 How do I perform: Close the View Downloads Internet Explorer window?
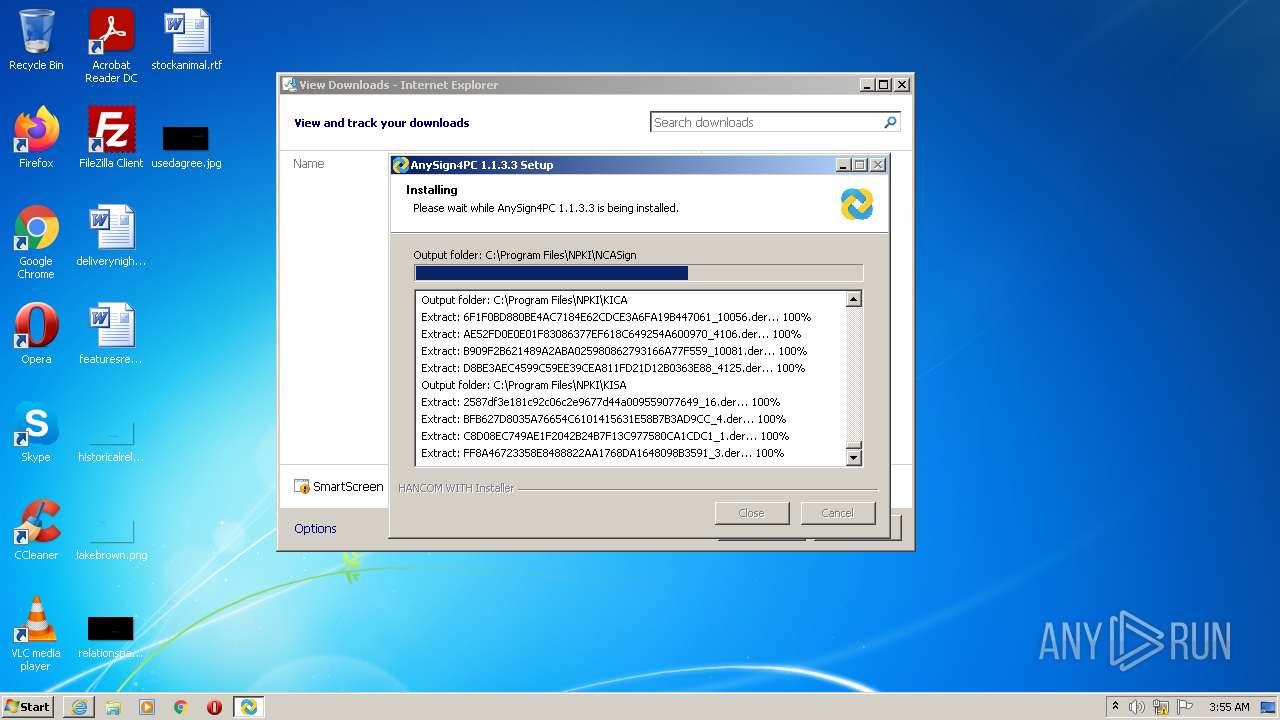pyautogui.click(x=901, y=85)
